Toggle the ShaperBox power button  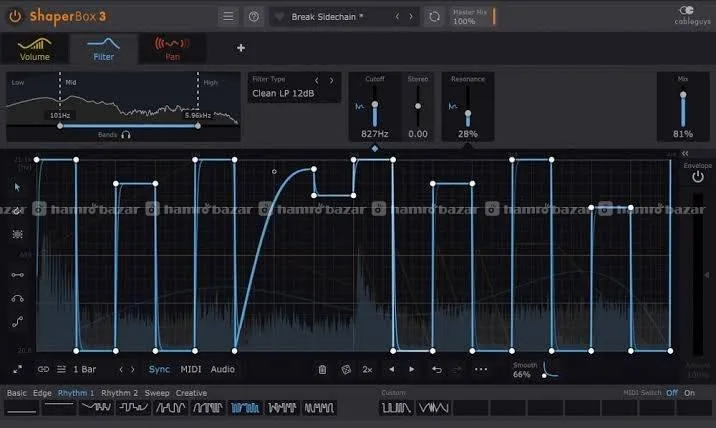click(15, 16)
